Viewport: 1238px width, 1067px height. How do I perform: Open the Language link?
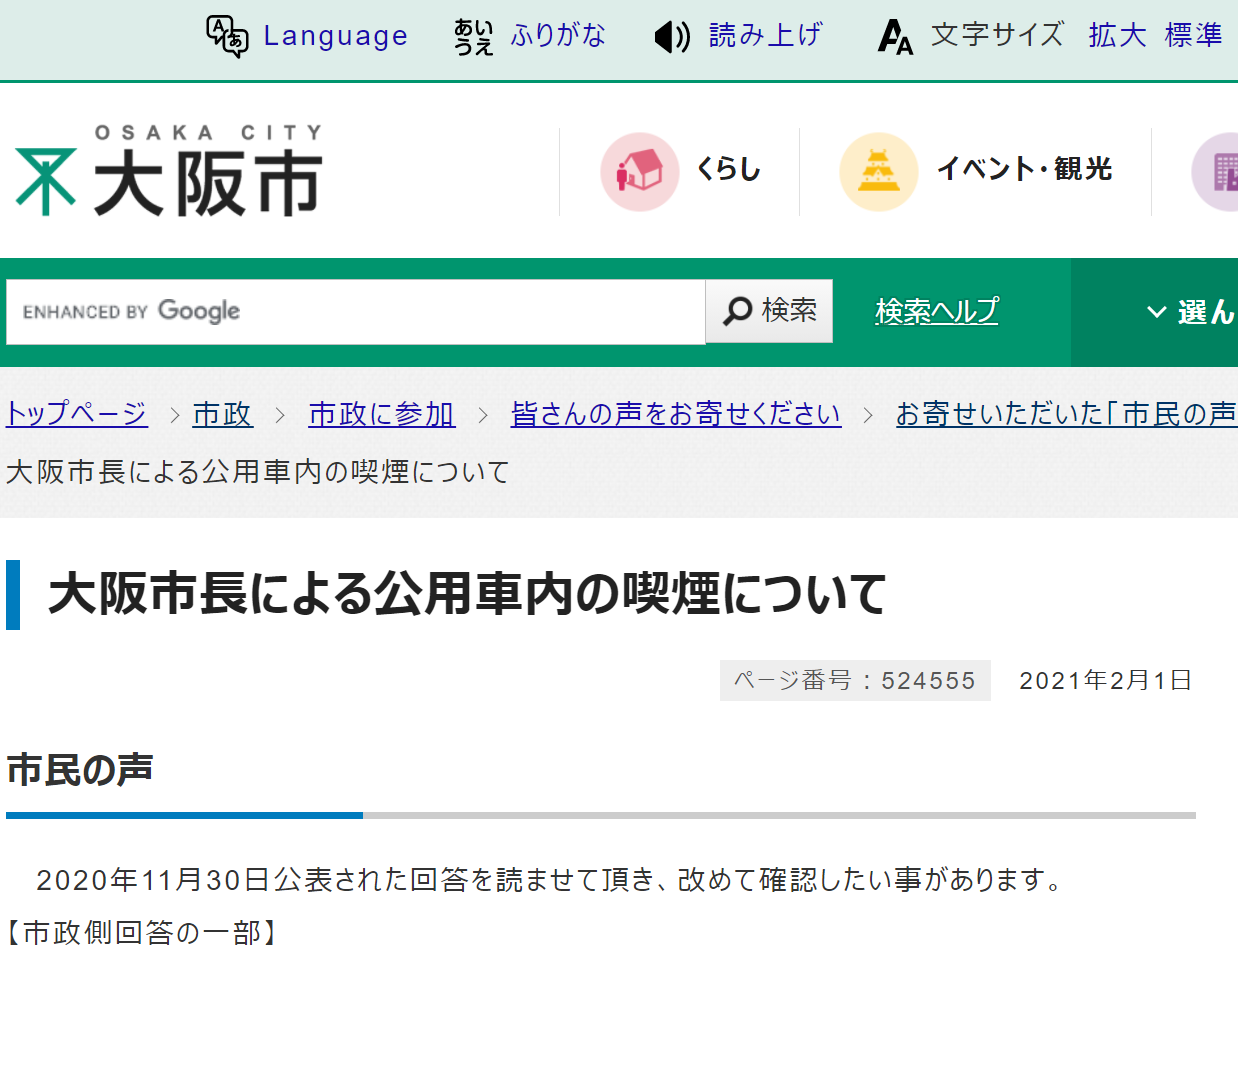pos(335,36)
